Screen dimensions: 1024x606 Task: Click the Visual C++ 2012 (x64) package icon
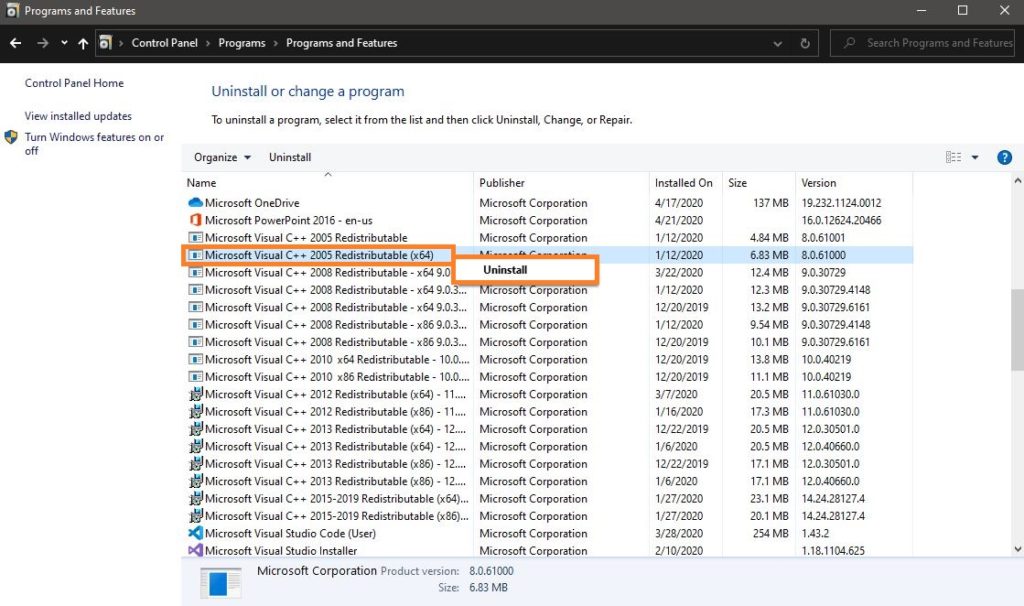(195, 394)
